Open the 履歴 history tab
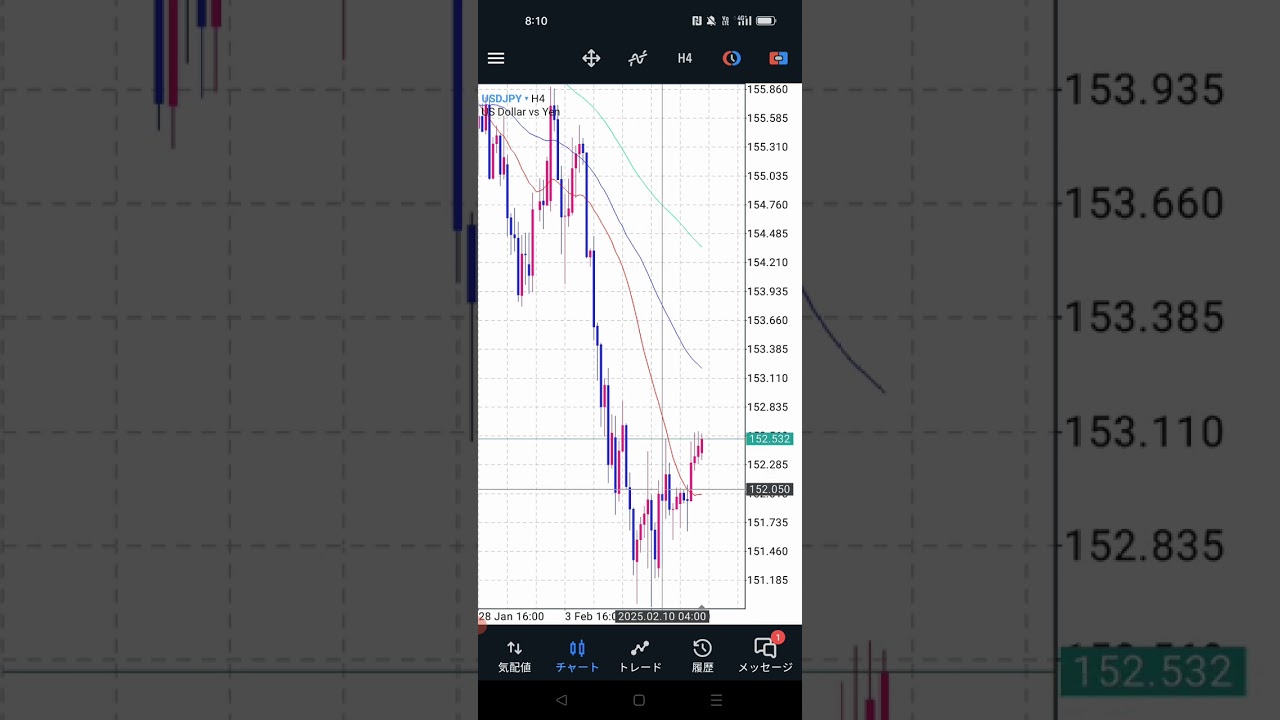 click(x=703, y=656)
